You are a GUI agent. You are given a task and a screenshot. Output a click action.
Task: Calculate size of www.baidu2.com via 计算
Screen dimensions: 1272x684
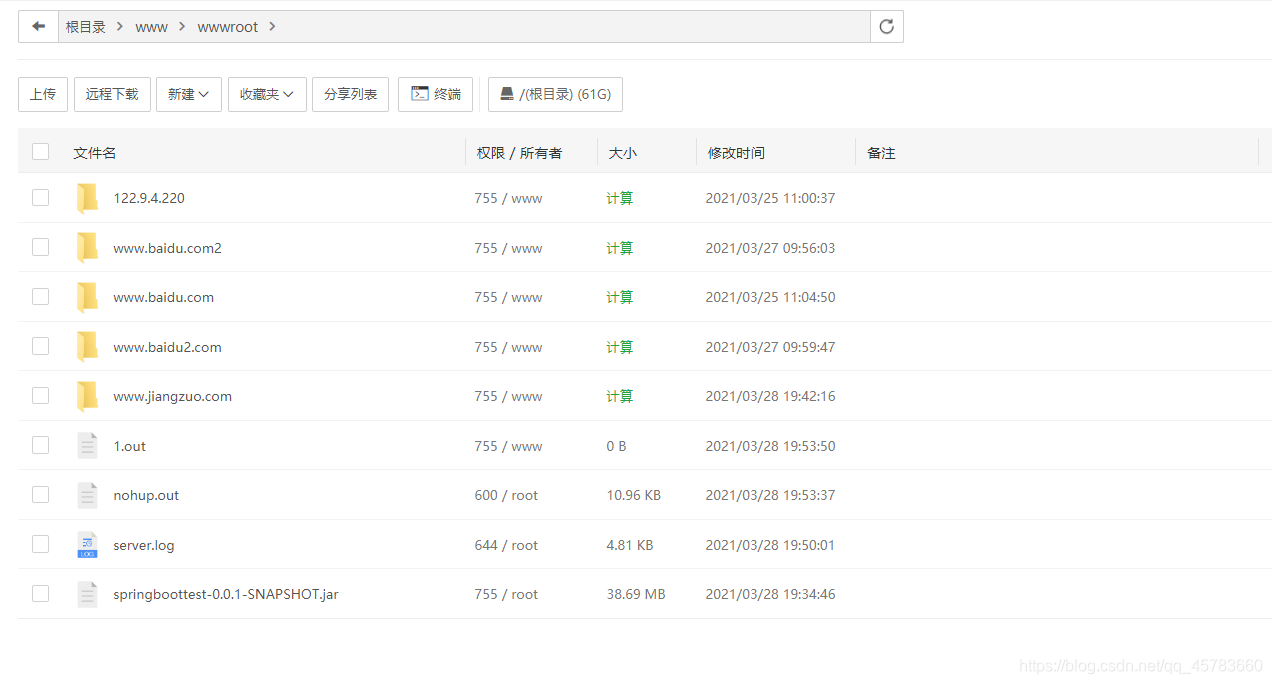tap(620, 347)
